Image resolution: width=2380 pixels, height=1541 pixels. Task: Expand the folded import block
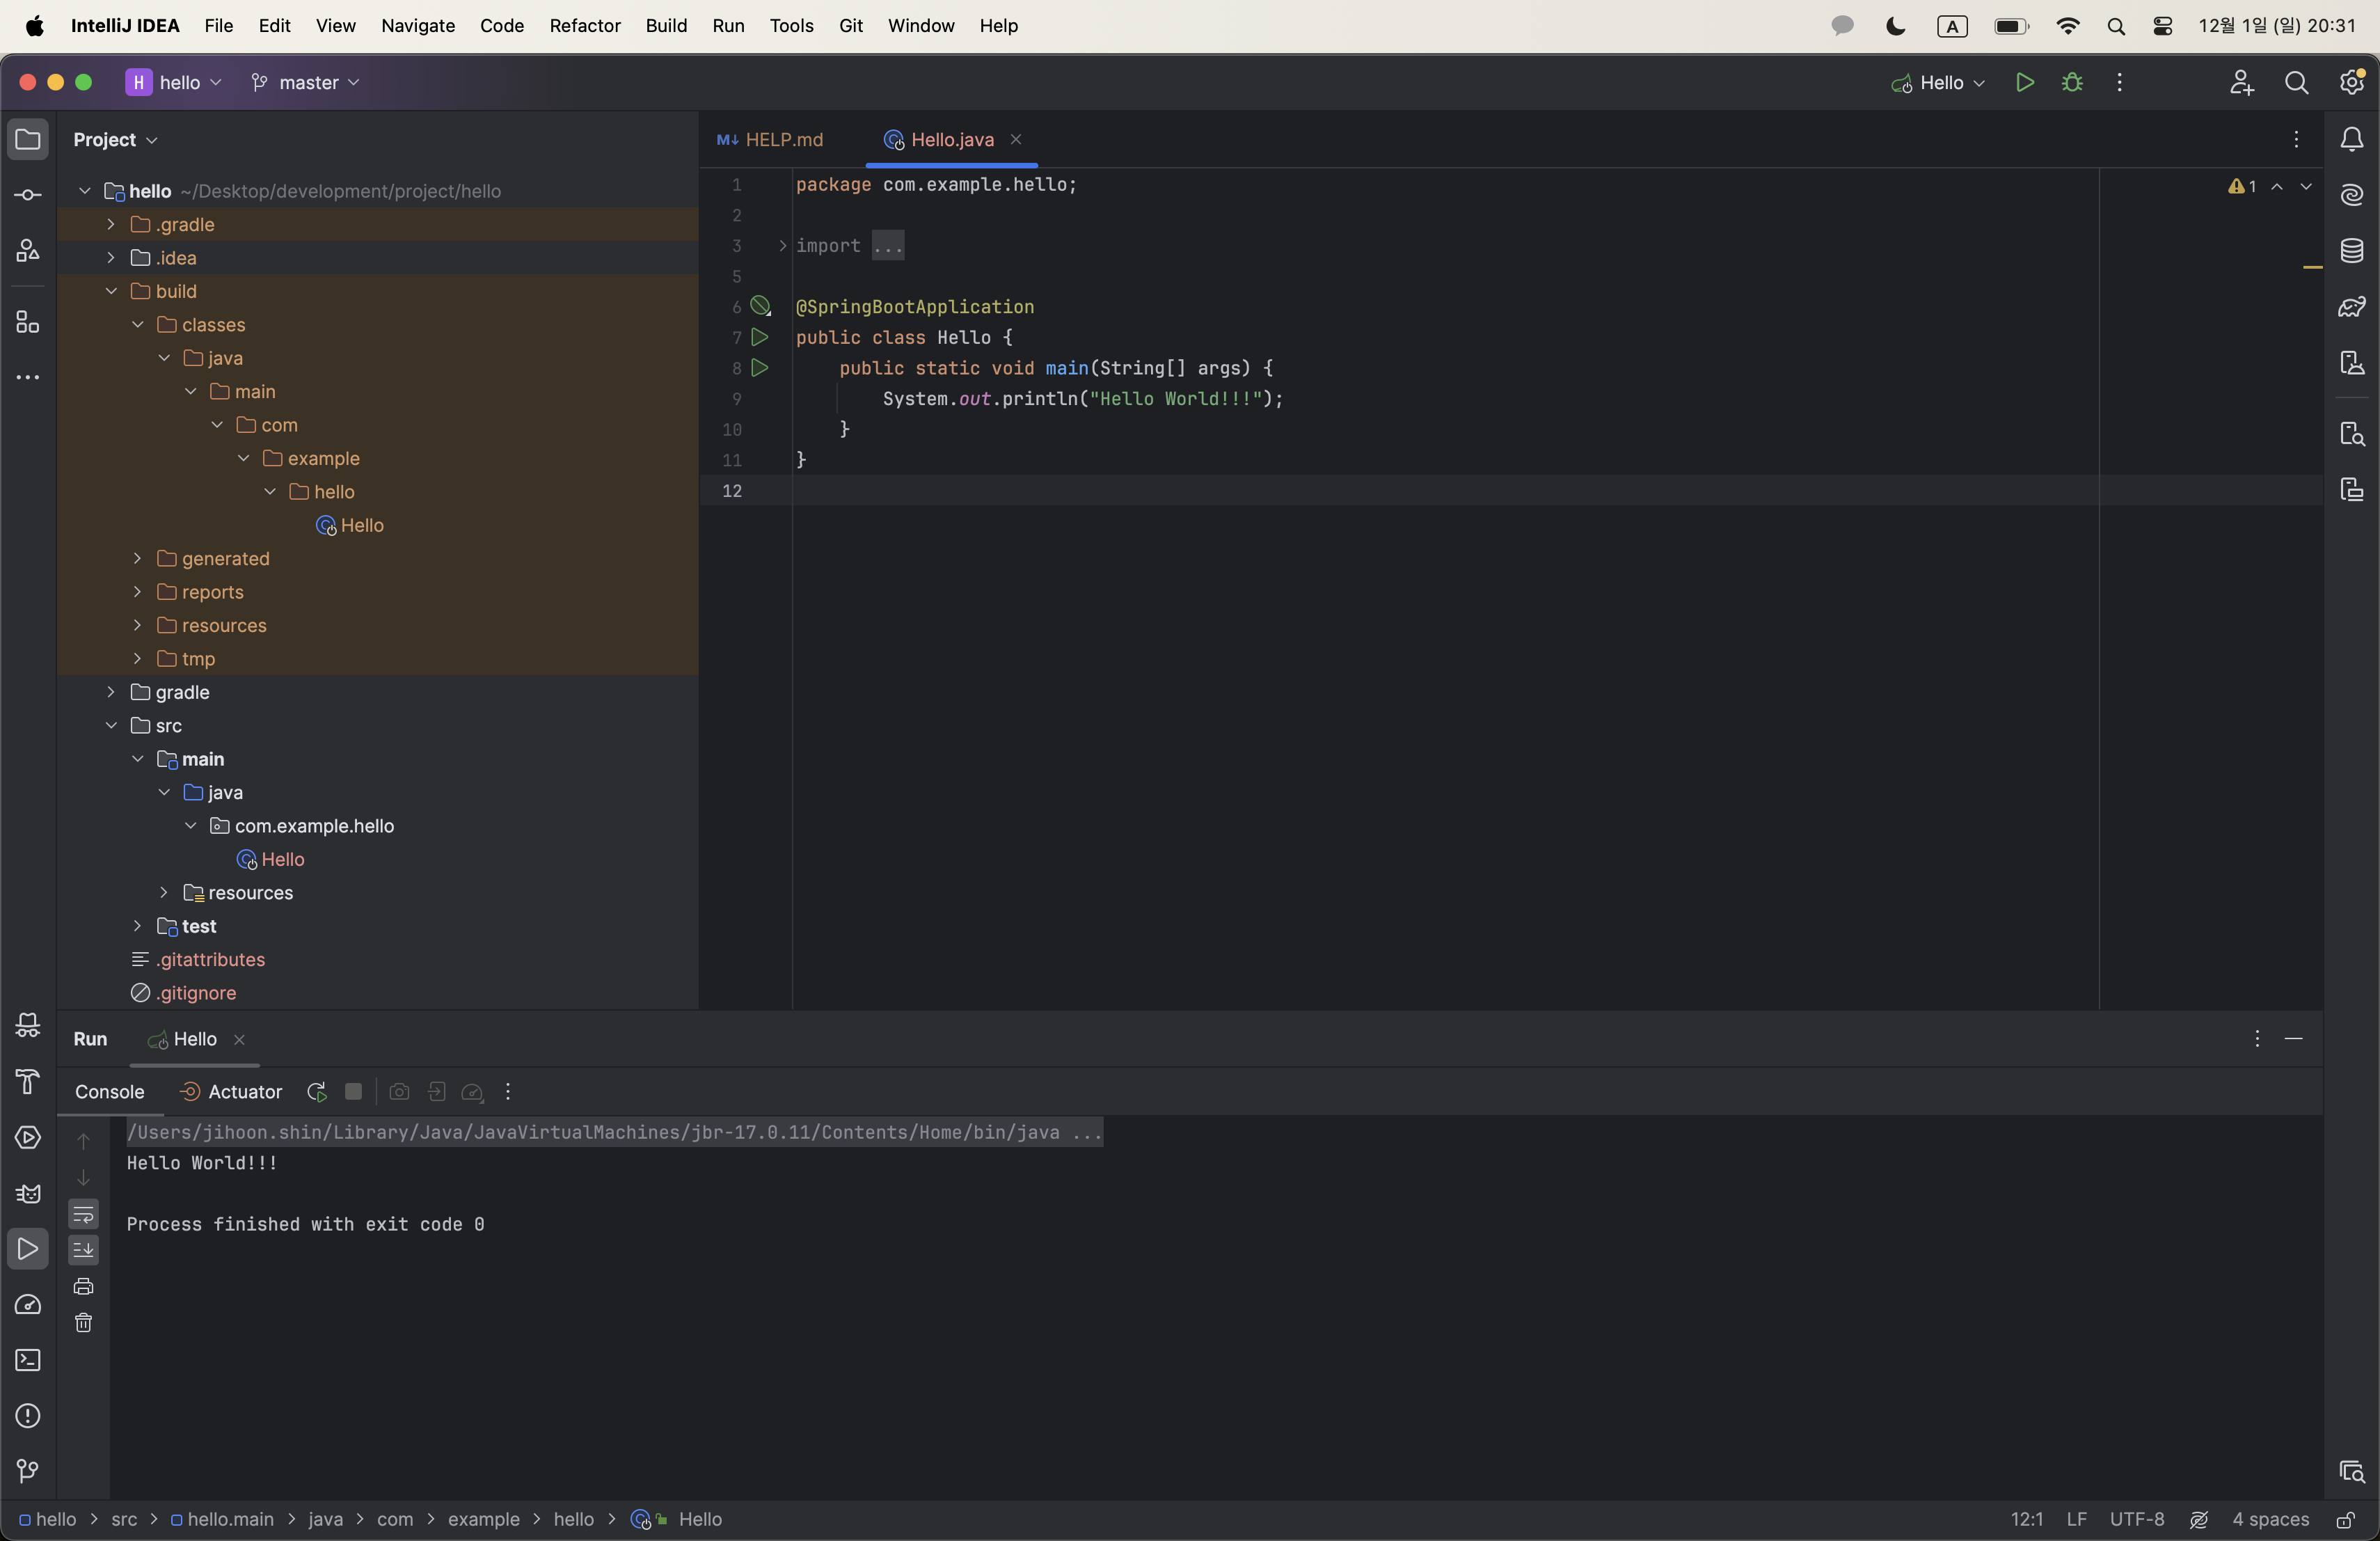pyautogui.click(x=783, y=246)
